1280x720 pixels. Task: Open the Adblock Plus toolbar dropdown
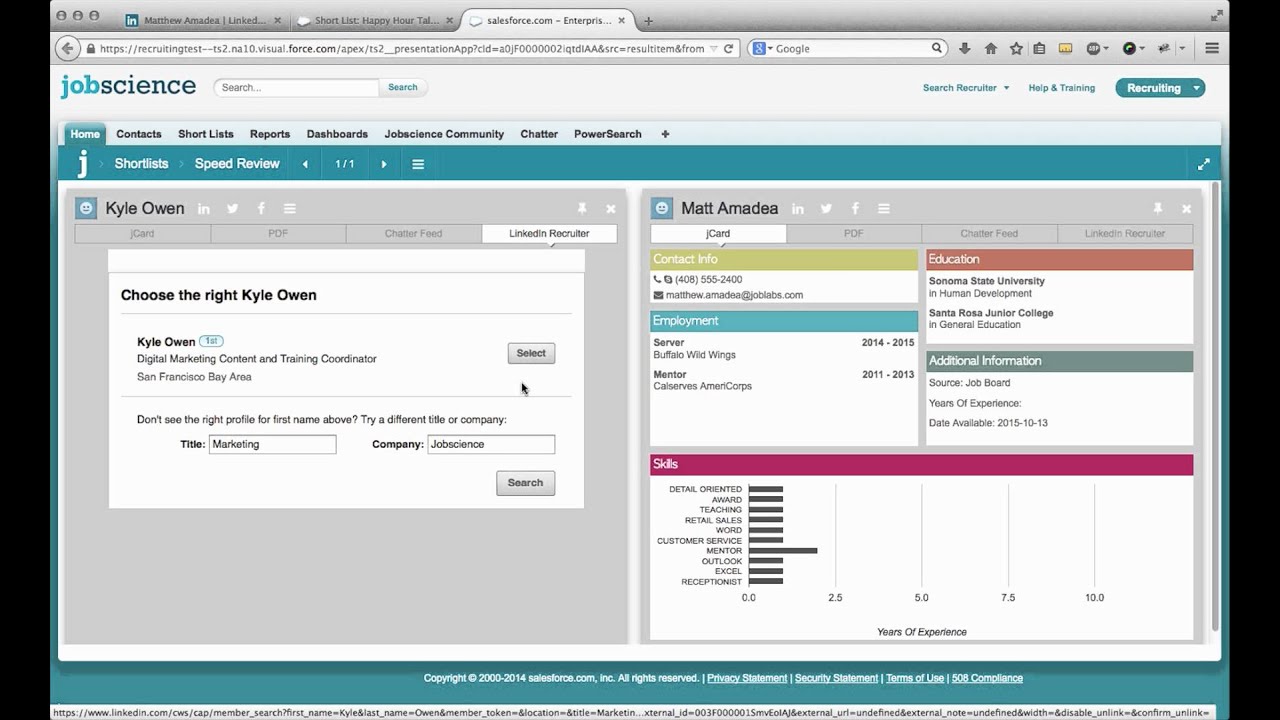[1105, 48]
